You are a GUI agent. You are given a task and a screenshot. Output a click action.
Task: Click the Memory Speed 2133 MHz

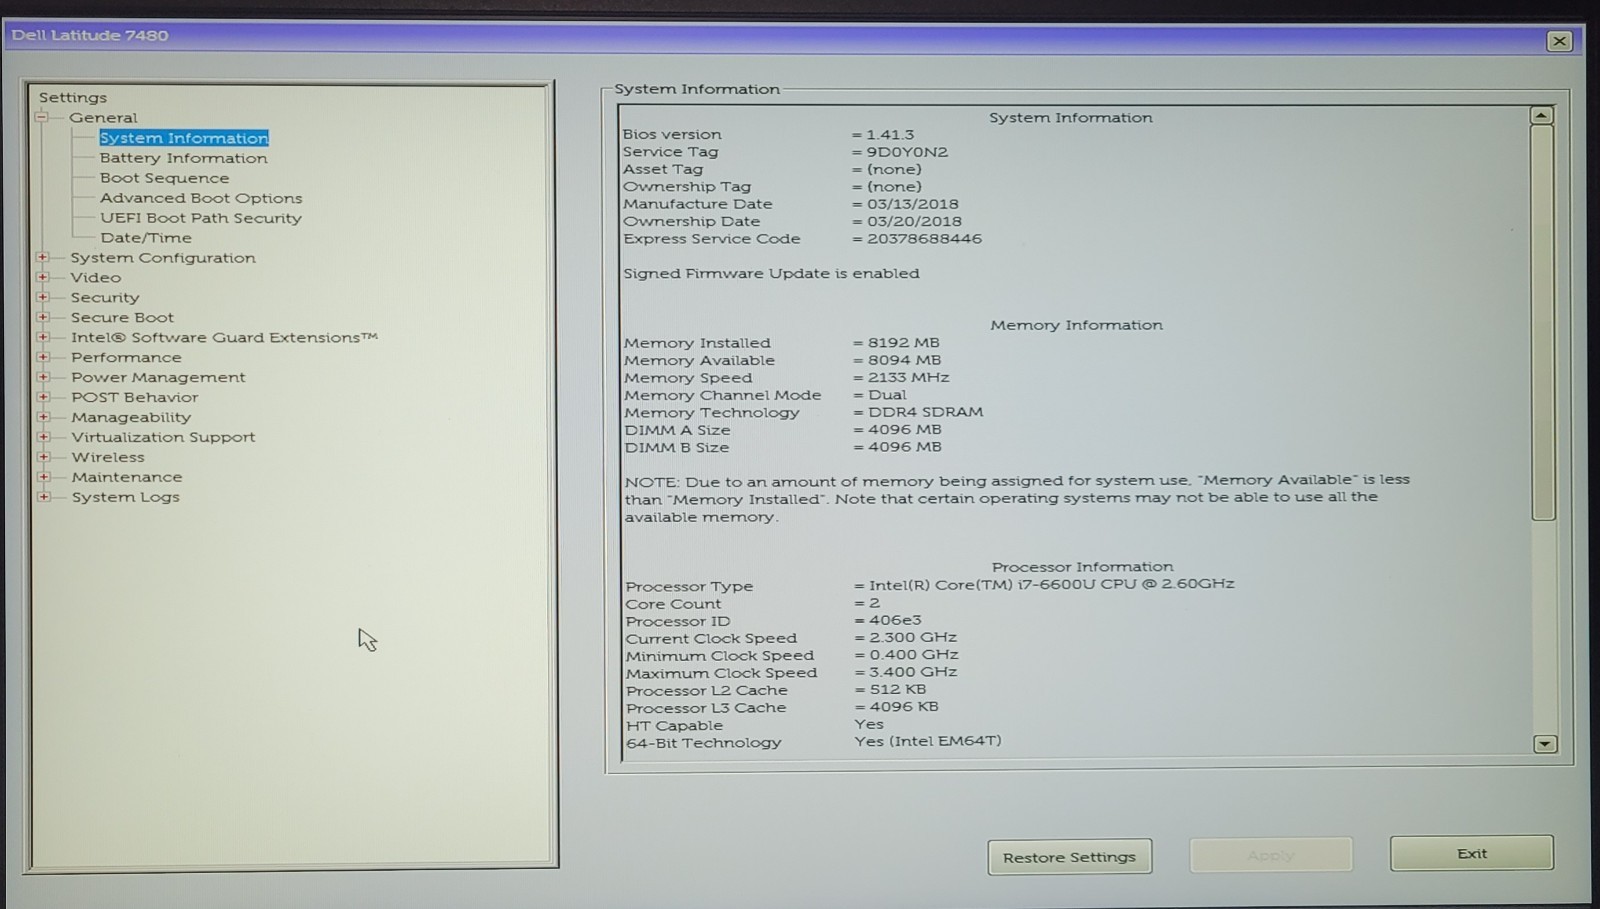(909, 378)
